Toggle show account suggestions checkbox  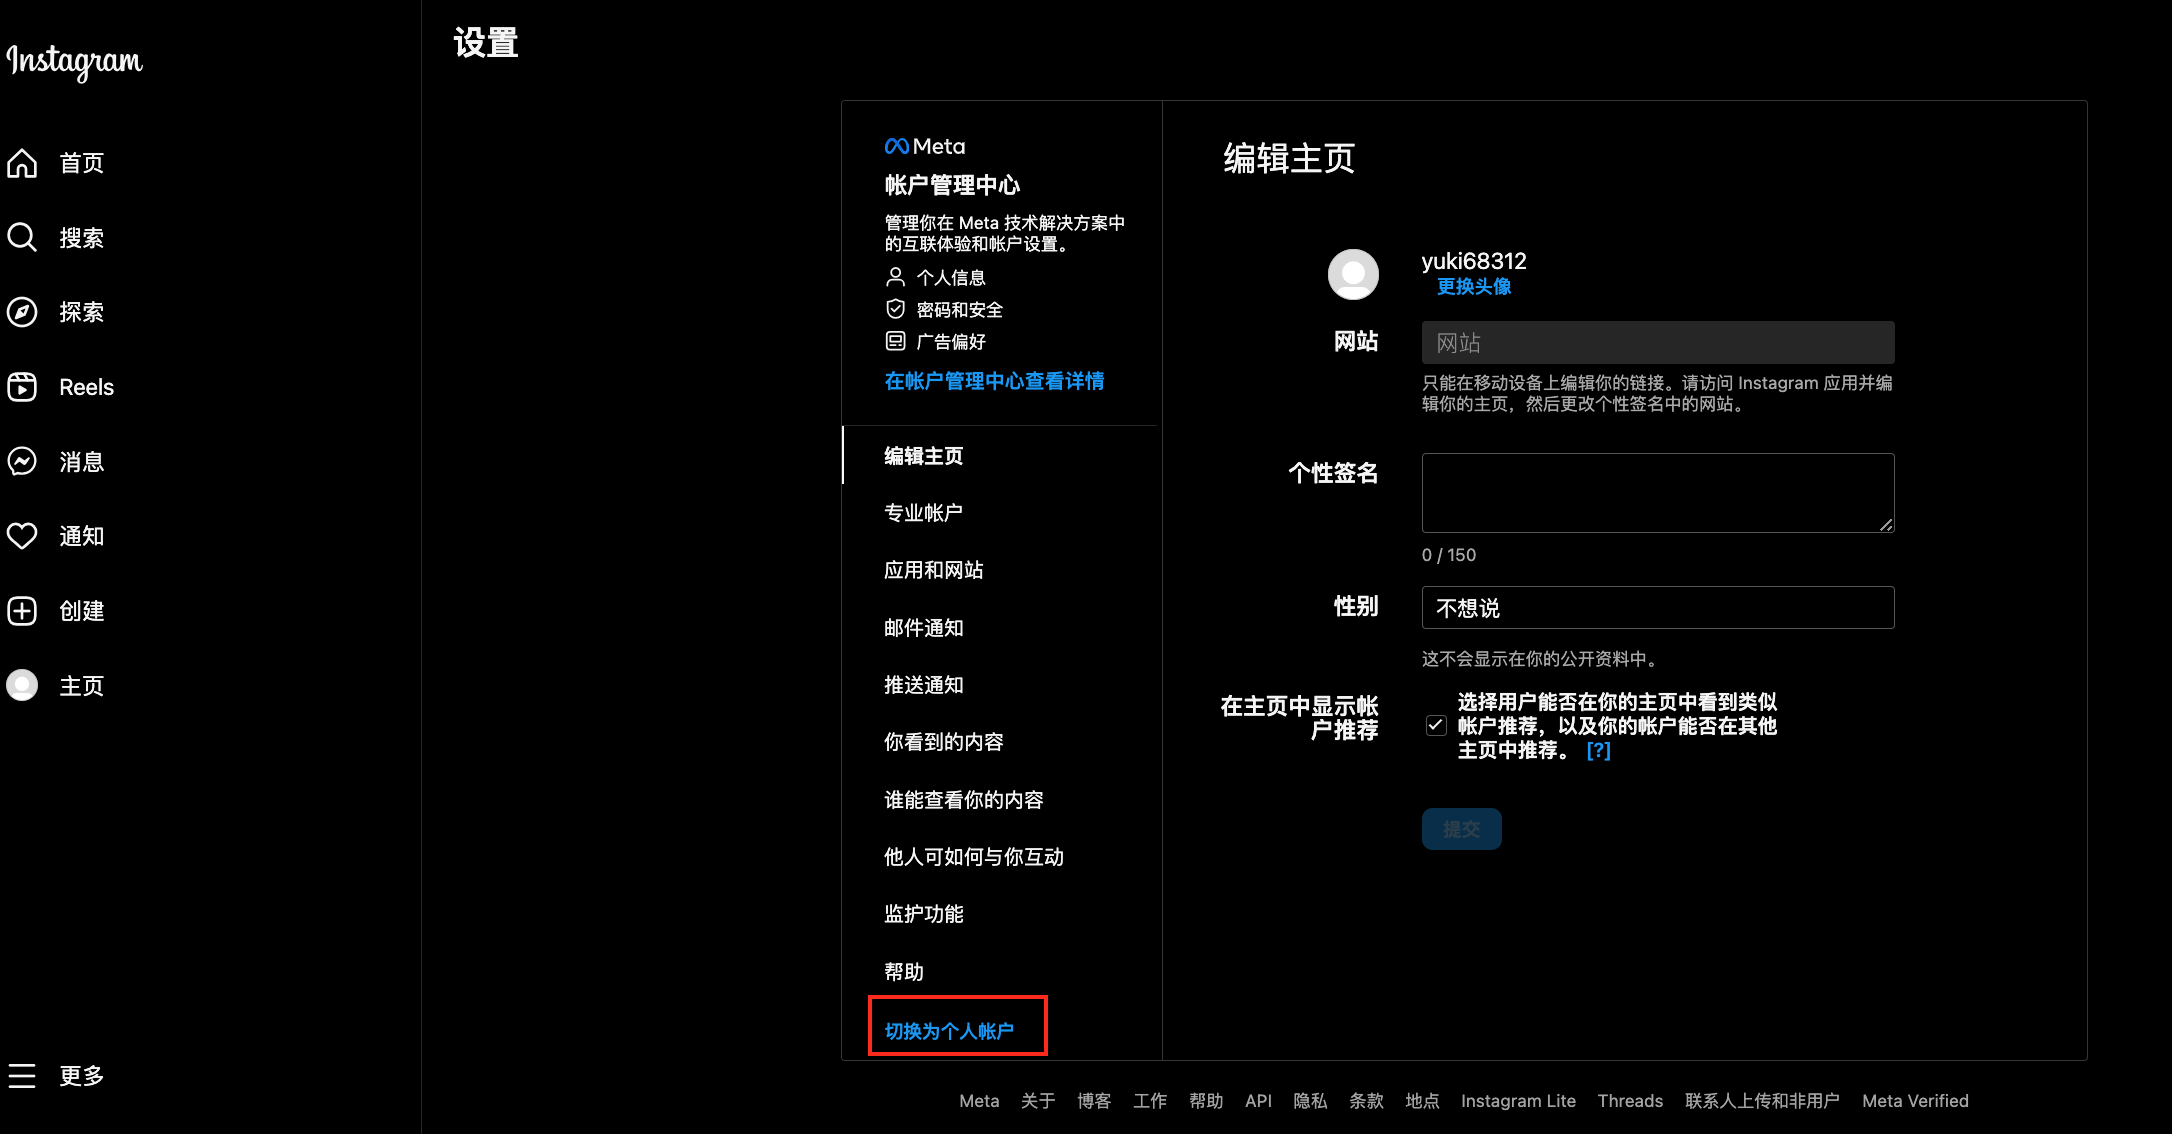coord(1436,726)
